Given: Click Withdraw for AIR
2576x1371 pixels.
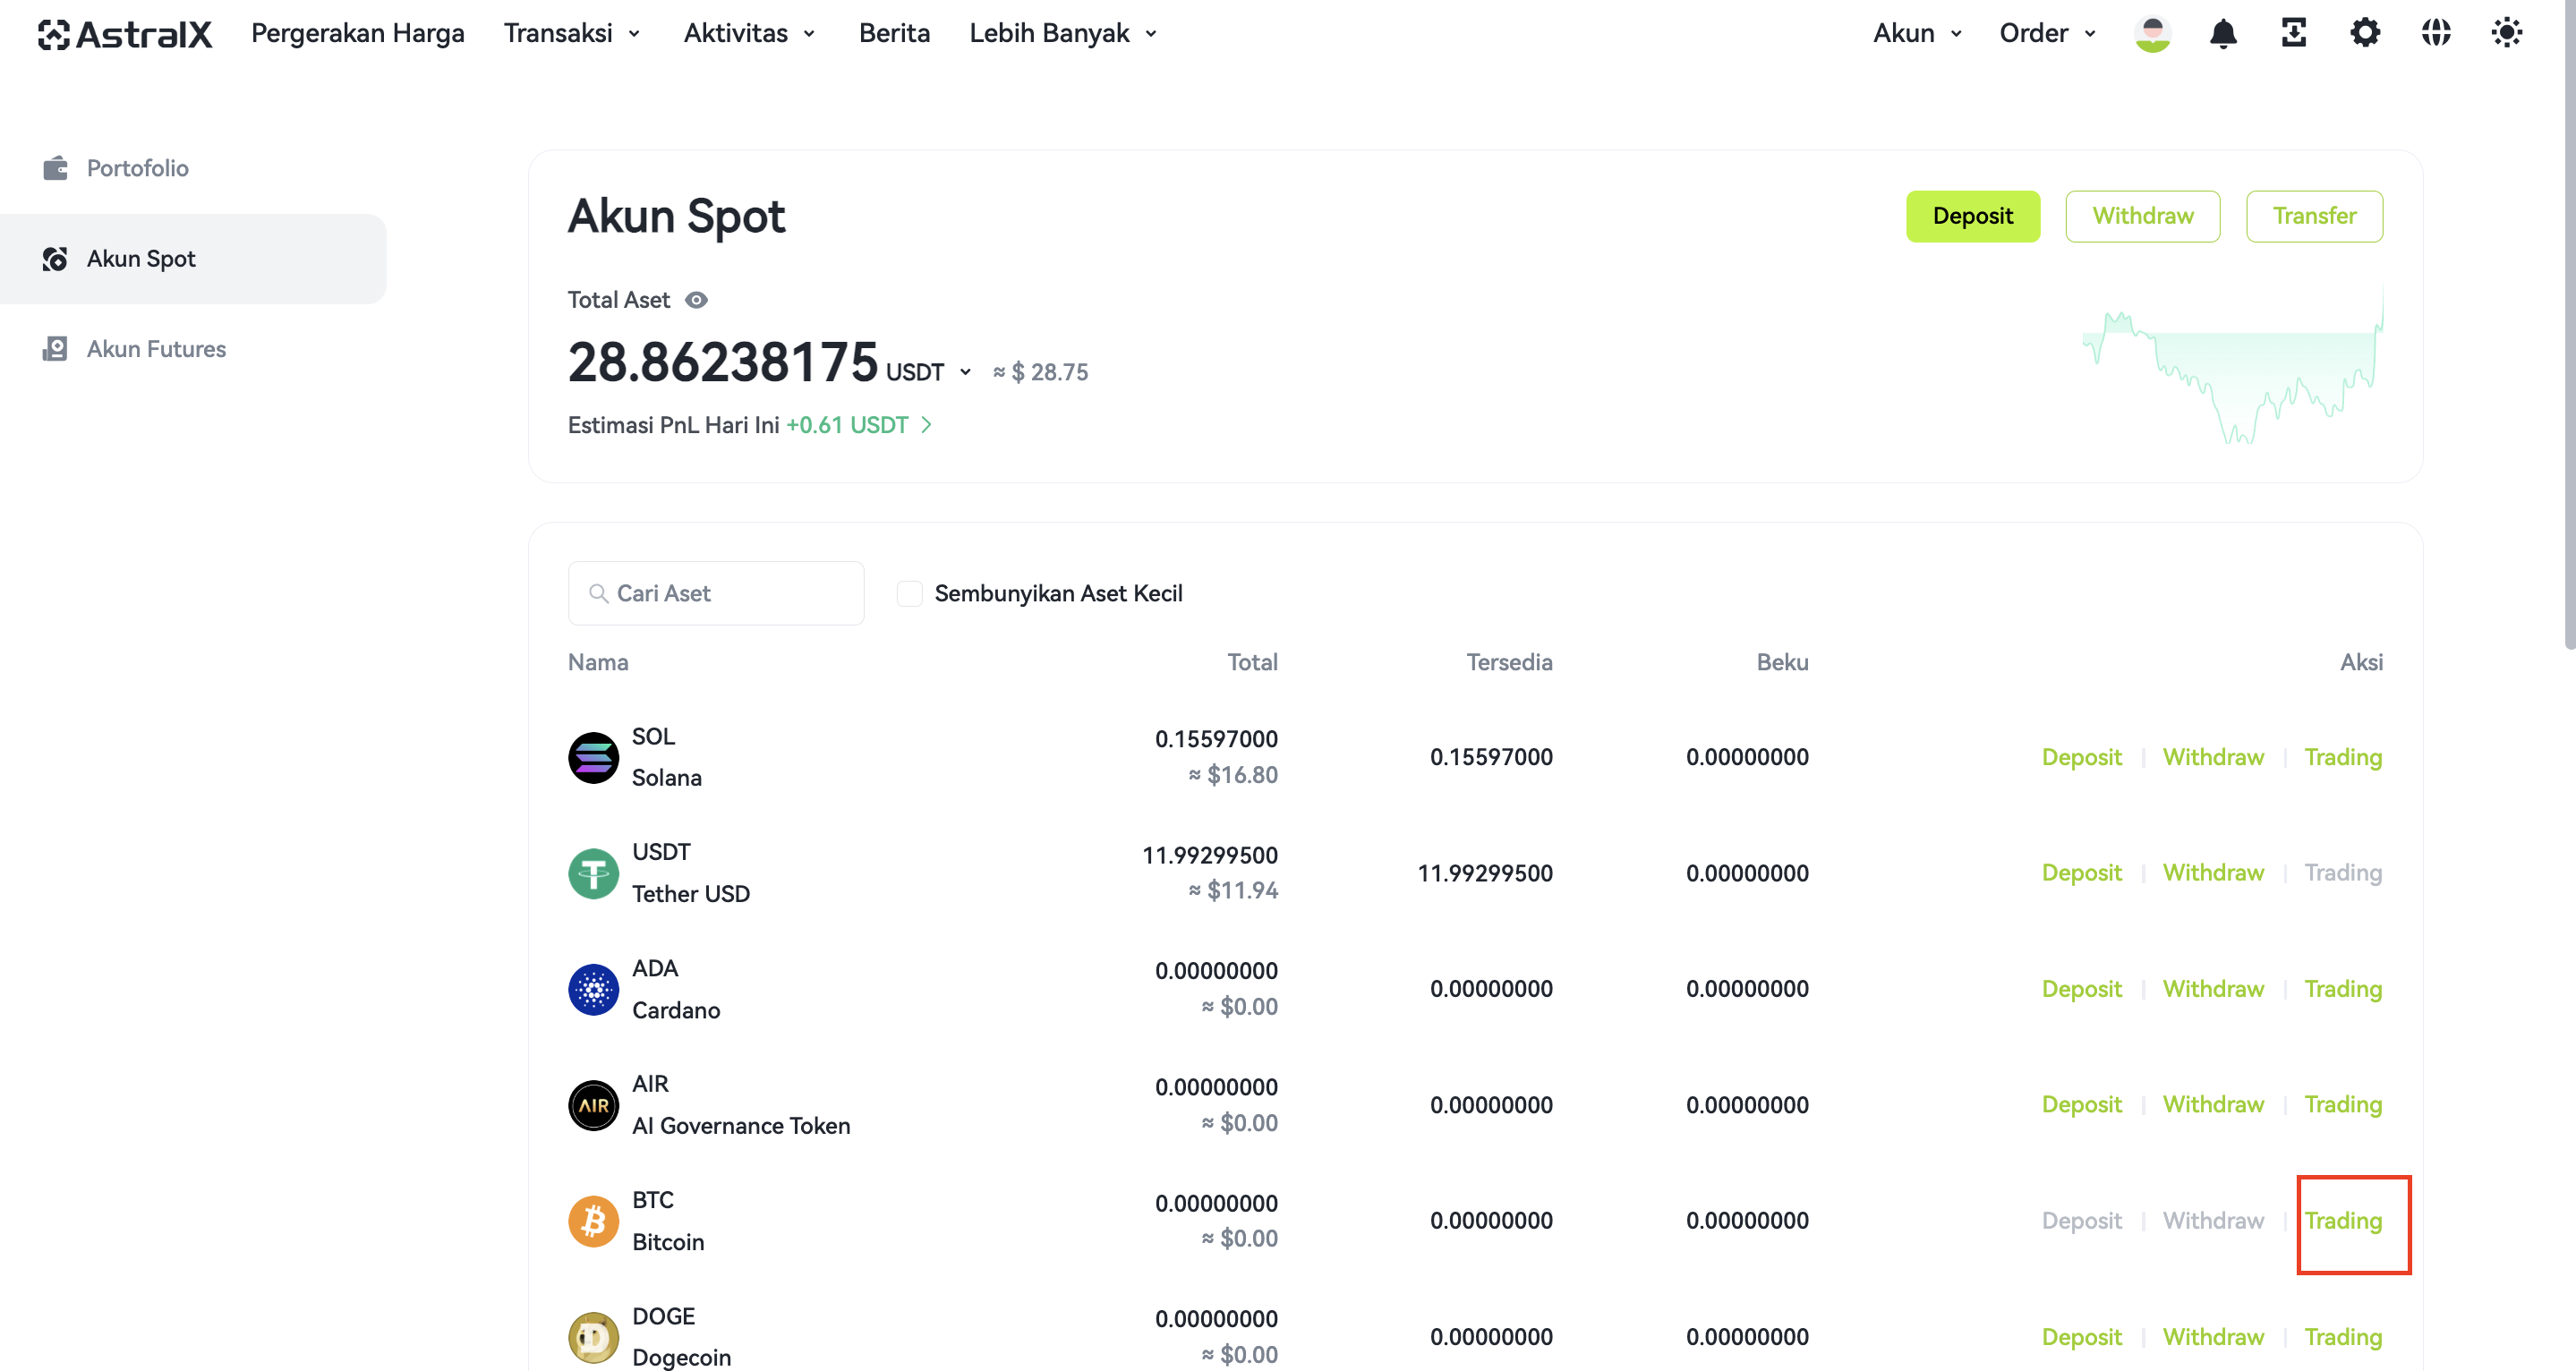Looking at the screenshot, I should tap(2213, 1105).
